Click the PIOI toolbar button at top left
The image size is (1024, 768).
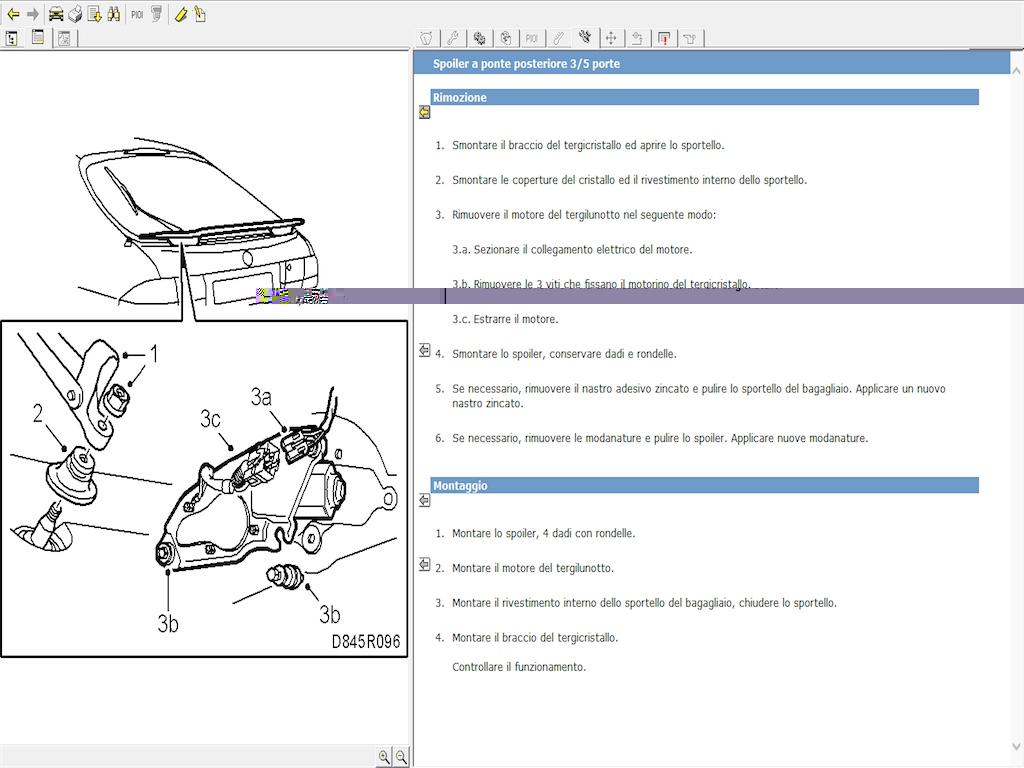[137, 14]
